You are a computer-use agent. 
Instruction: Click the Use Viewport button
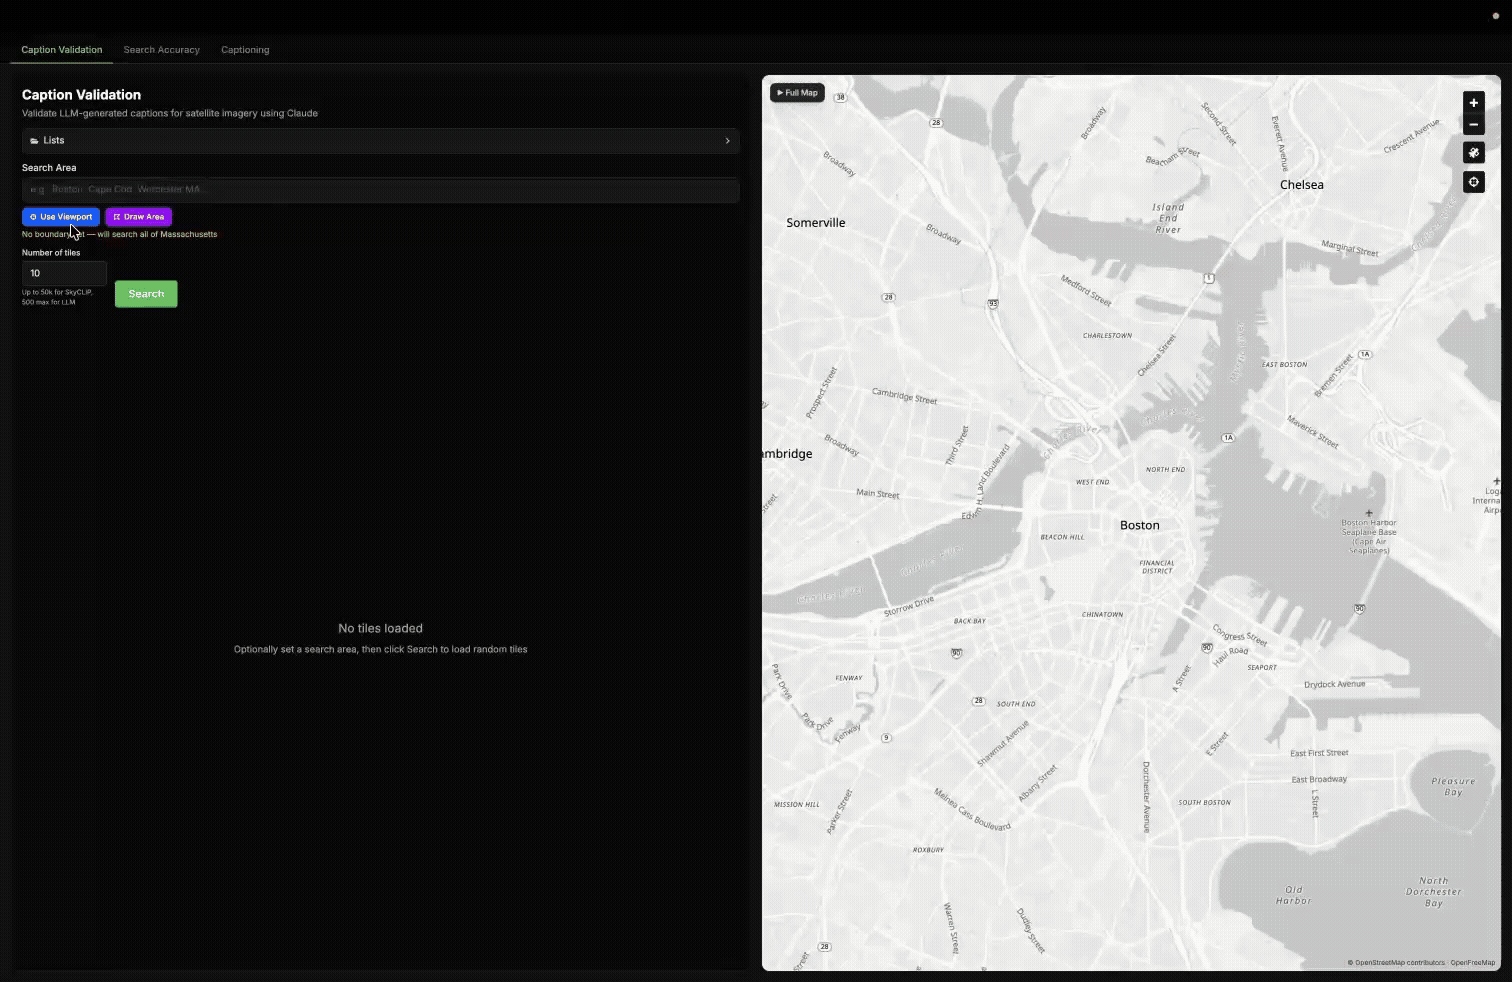point(61,217)
